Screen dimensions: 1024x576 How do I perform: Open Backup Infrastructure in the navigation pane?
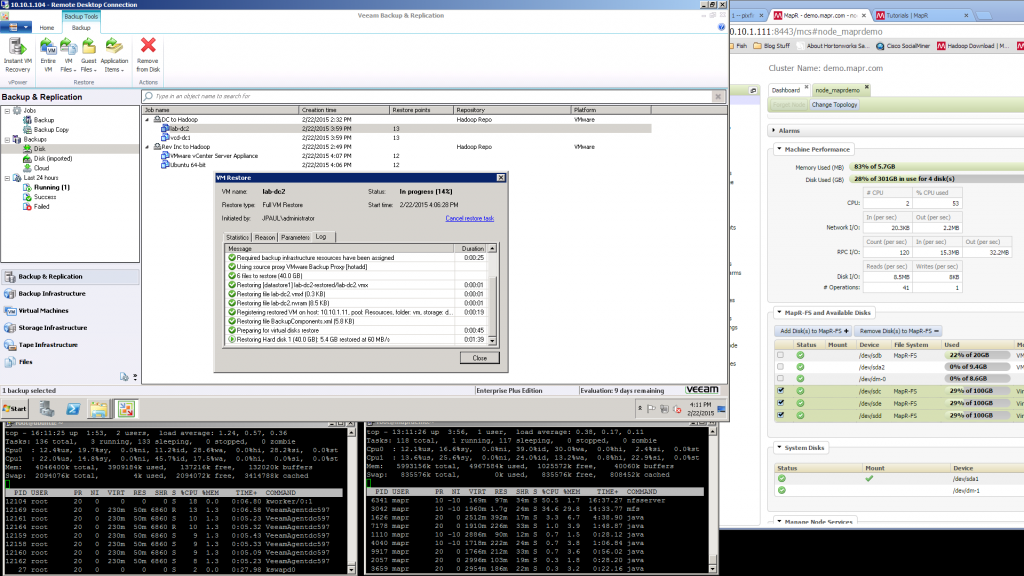(x=52, y=293)
